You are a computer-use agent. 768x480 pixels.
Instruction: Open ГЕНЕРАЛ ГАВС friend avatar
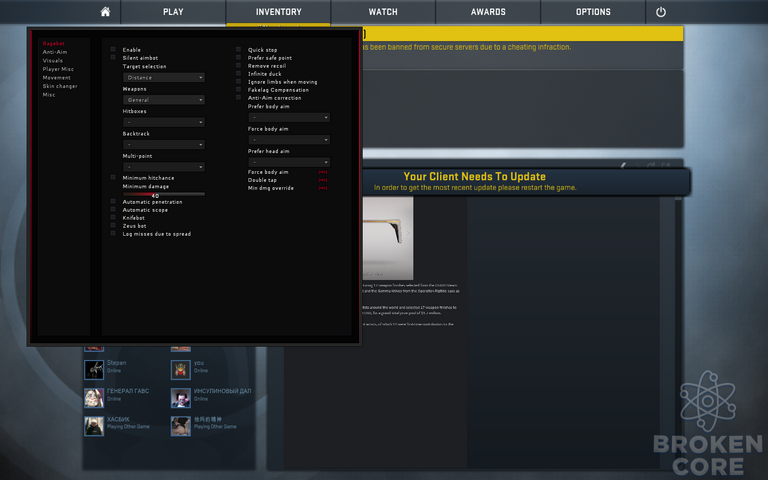pyautogui.click(x=94, y=398)
